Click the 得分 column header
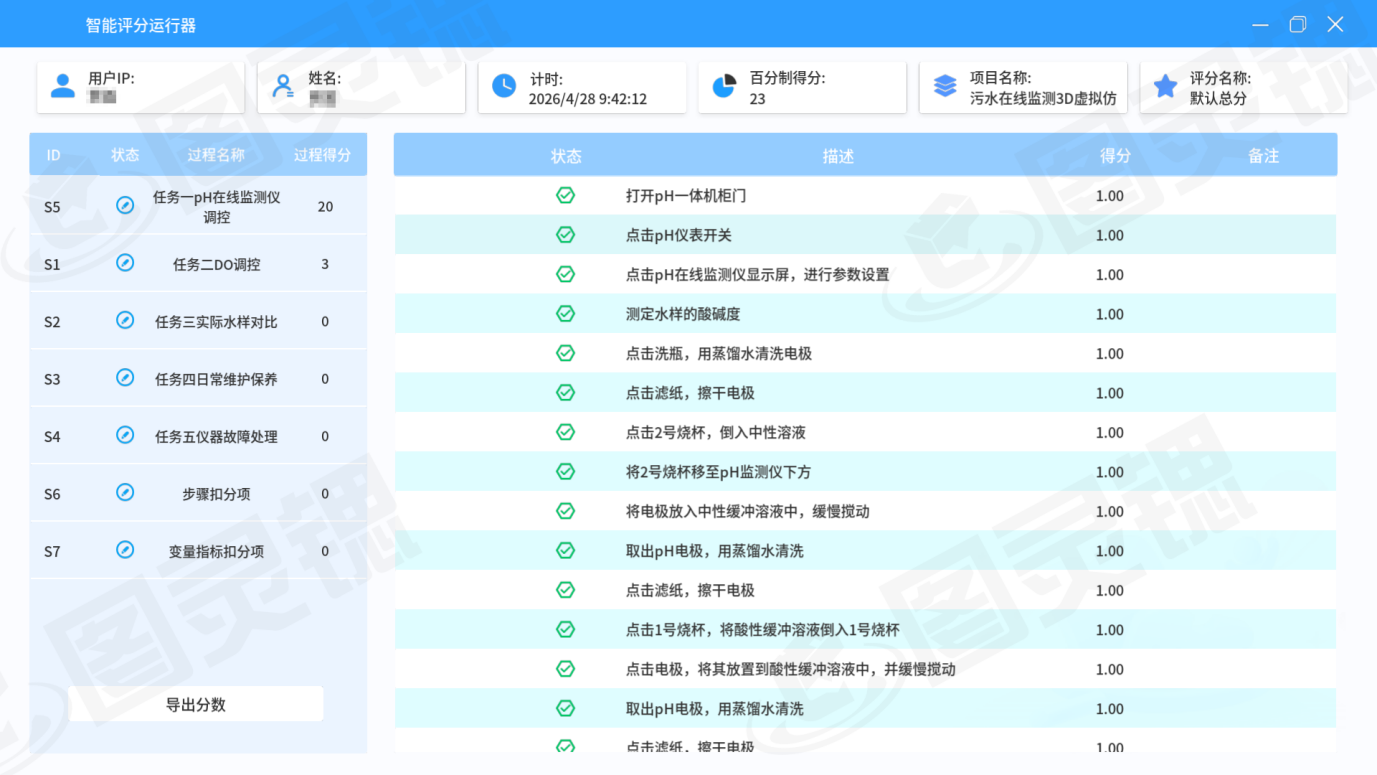This screenshot has height=775, width=1377. [x=1115, y=156]
